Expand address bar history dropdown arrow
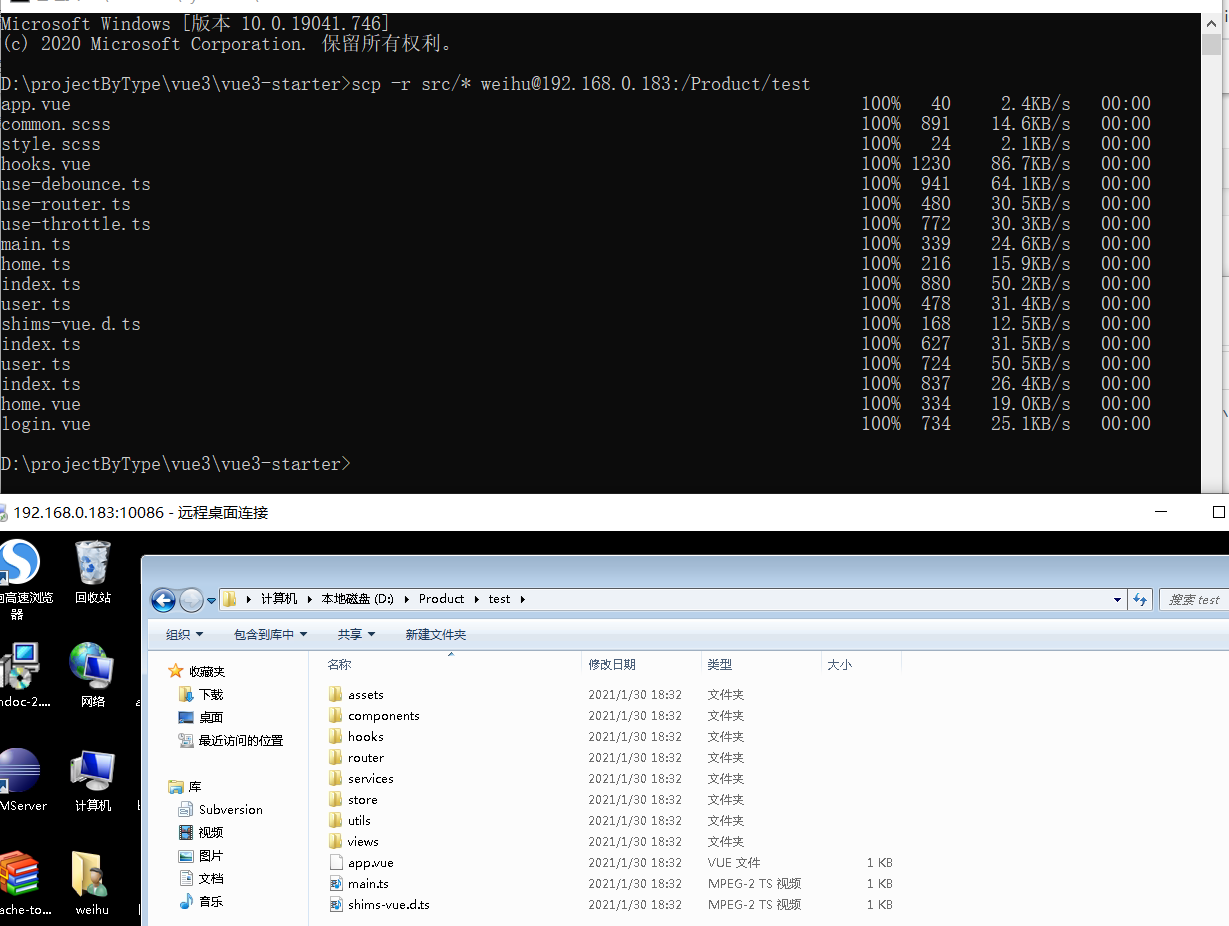Viewport: 1229px width, 926px height. point(1117,600)
